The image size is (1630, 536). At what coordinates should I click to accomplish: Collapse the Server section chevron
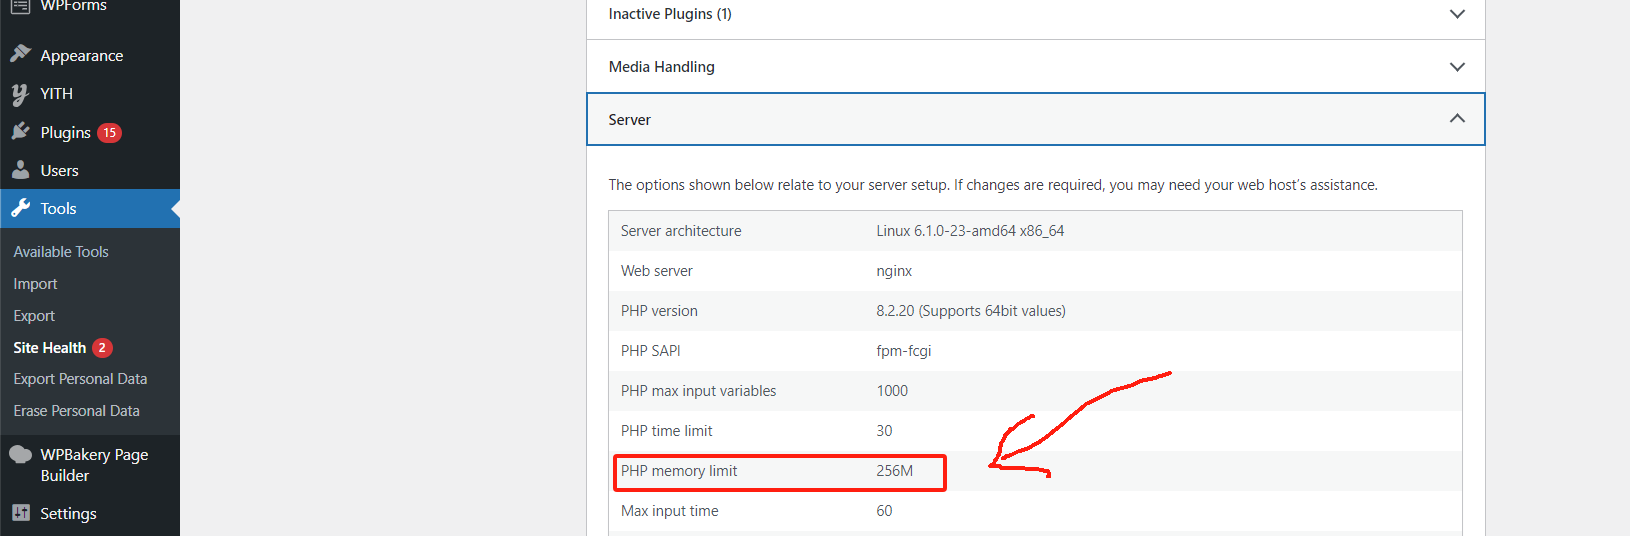pos(1457,118)
